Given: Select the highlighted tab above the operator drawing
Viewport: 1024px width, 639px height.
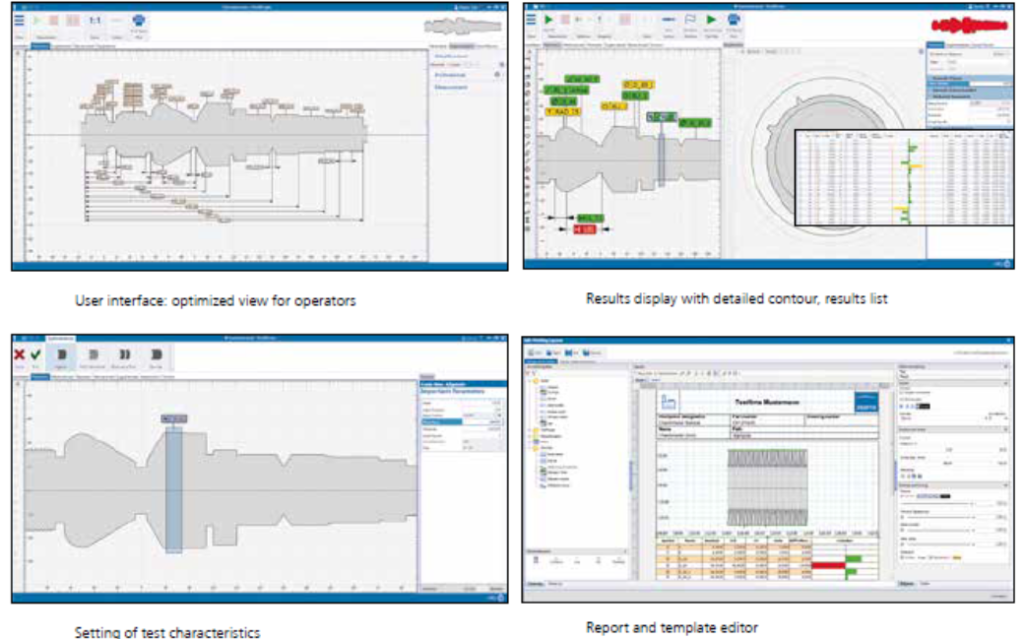Looking at the screenshot, I should [39, 46].
